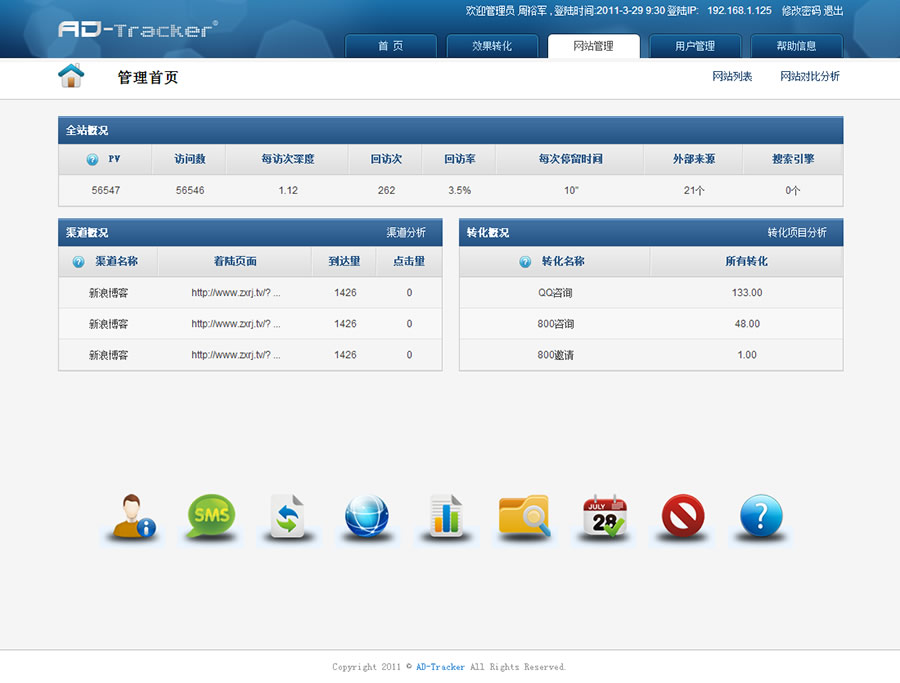This screenshot has width=900, height=683.
Task: Click the 每次停留时间 column header
Action: pos(571,159)
